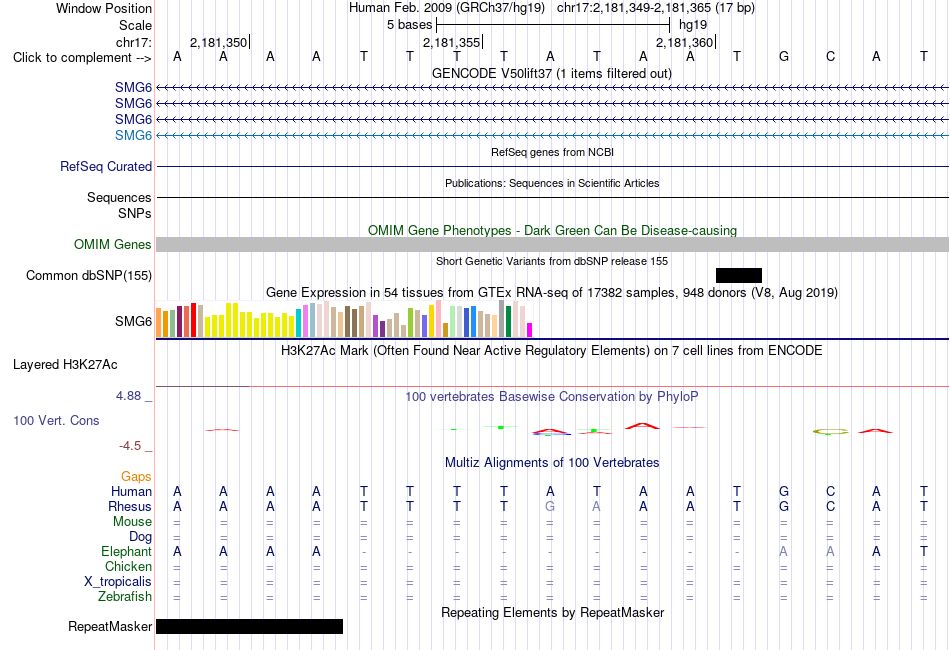Open the light-blue SMG6 transcript label
The height and width of the screenshot is (650, 950).
pos(133,135)
